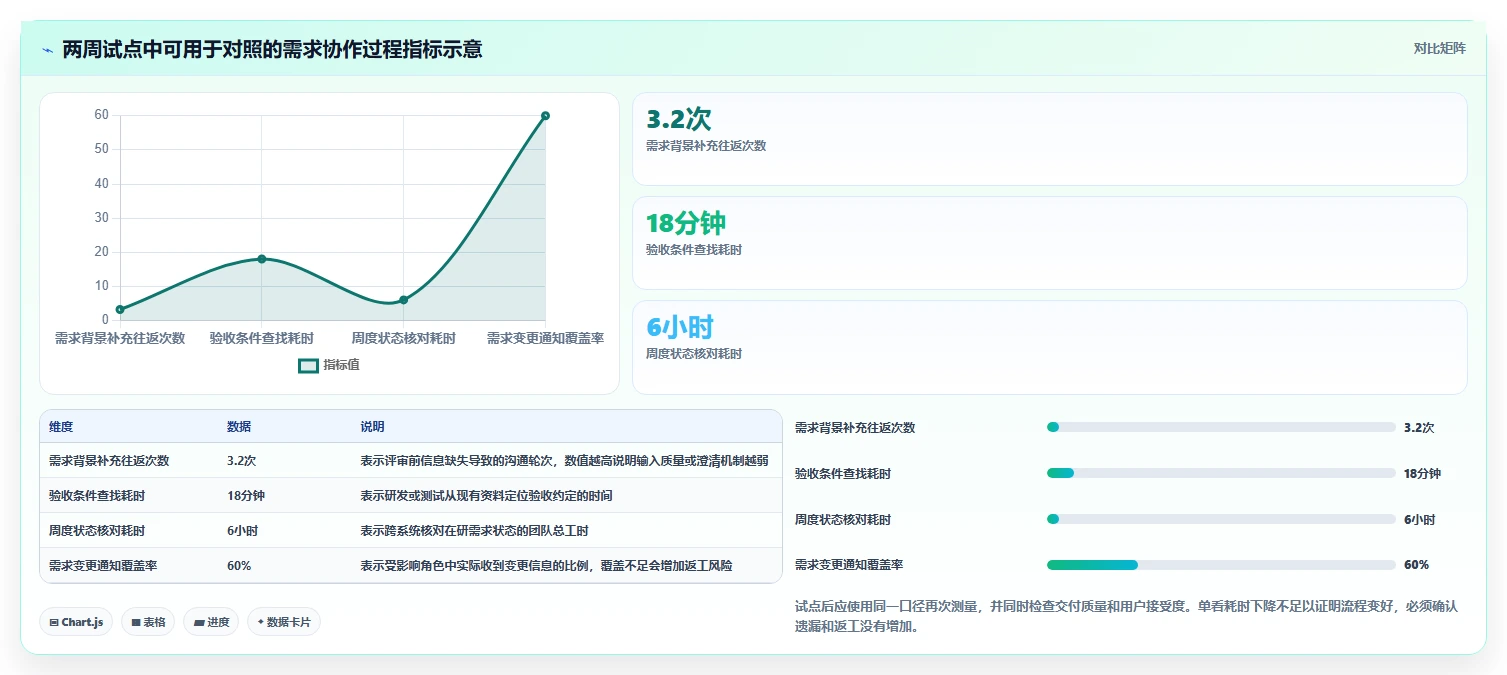Screen dimensions: 1507x675
Task: Click table cell 需求背景补充往返次数
Action: 109,461
